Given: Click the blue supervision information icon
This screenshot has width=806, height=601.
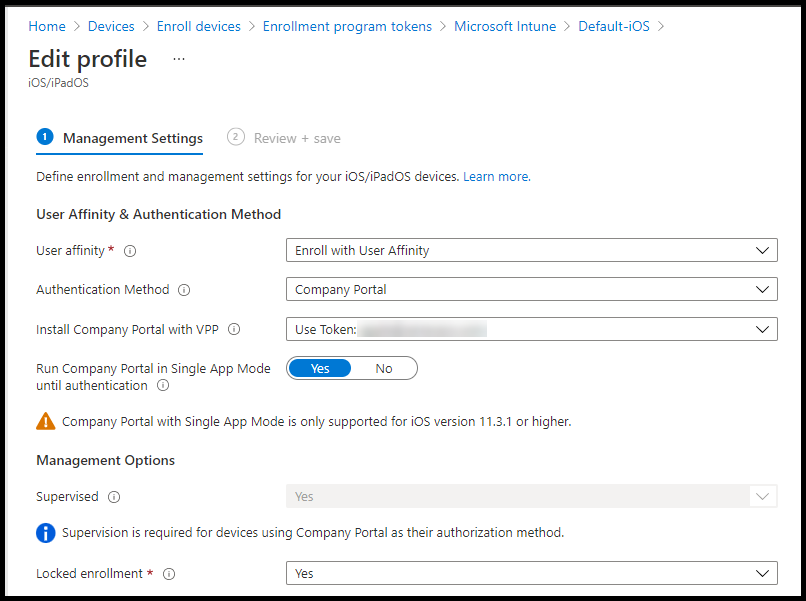Looking at the screenshot, I should tap(46, 533).
